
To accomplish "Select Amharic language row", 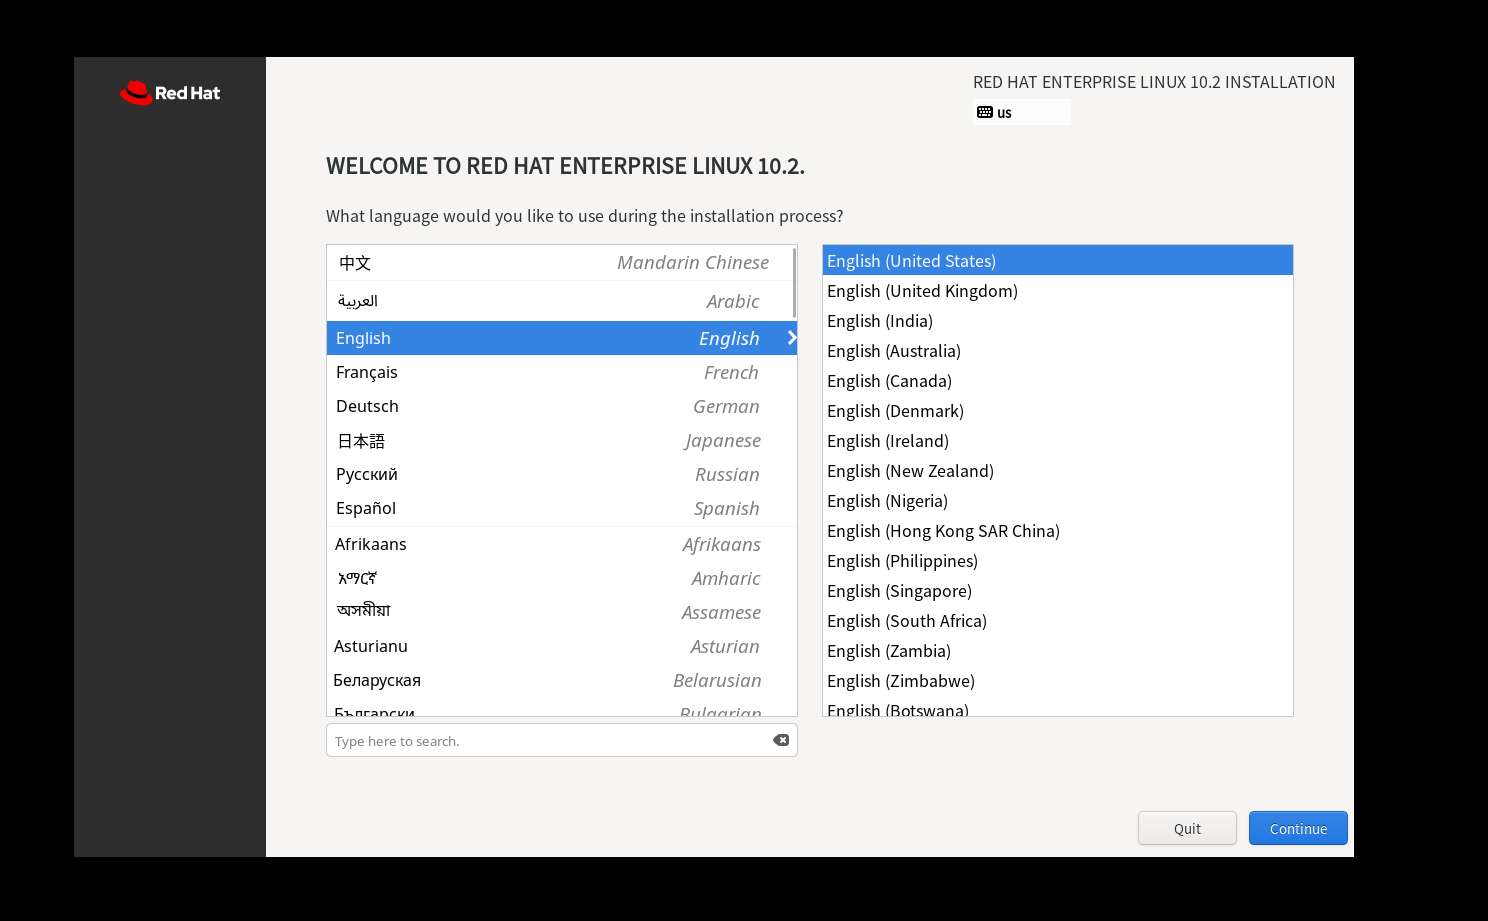I will [562, 578].
